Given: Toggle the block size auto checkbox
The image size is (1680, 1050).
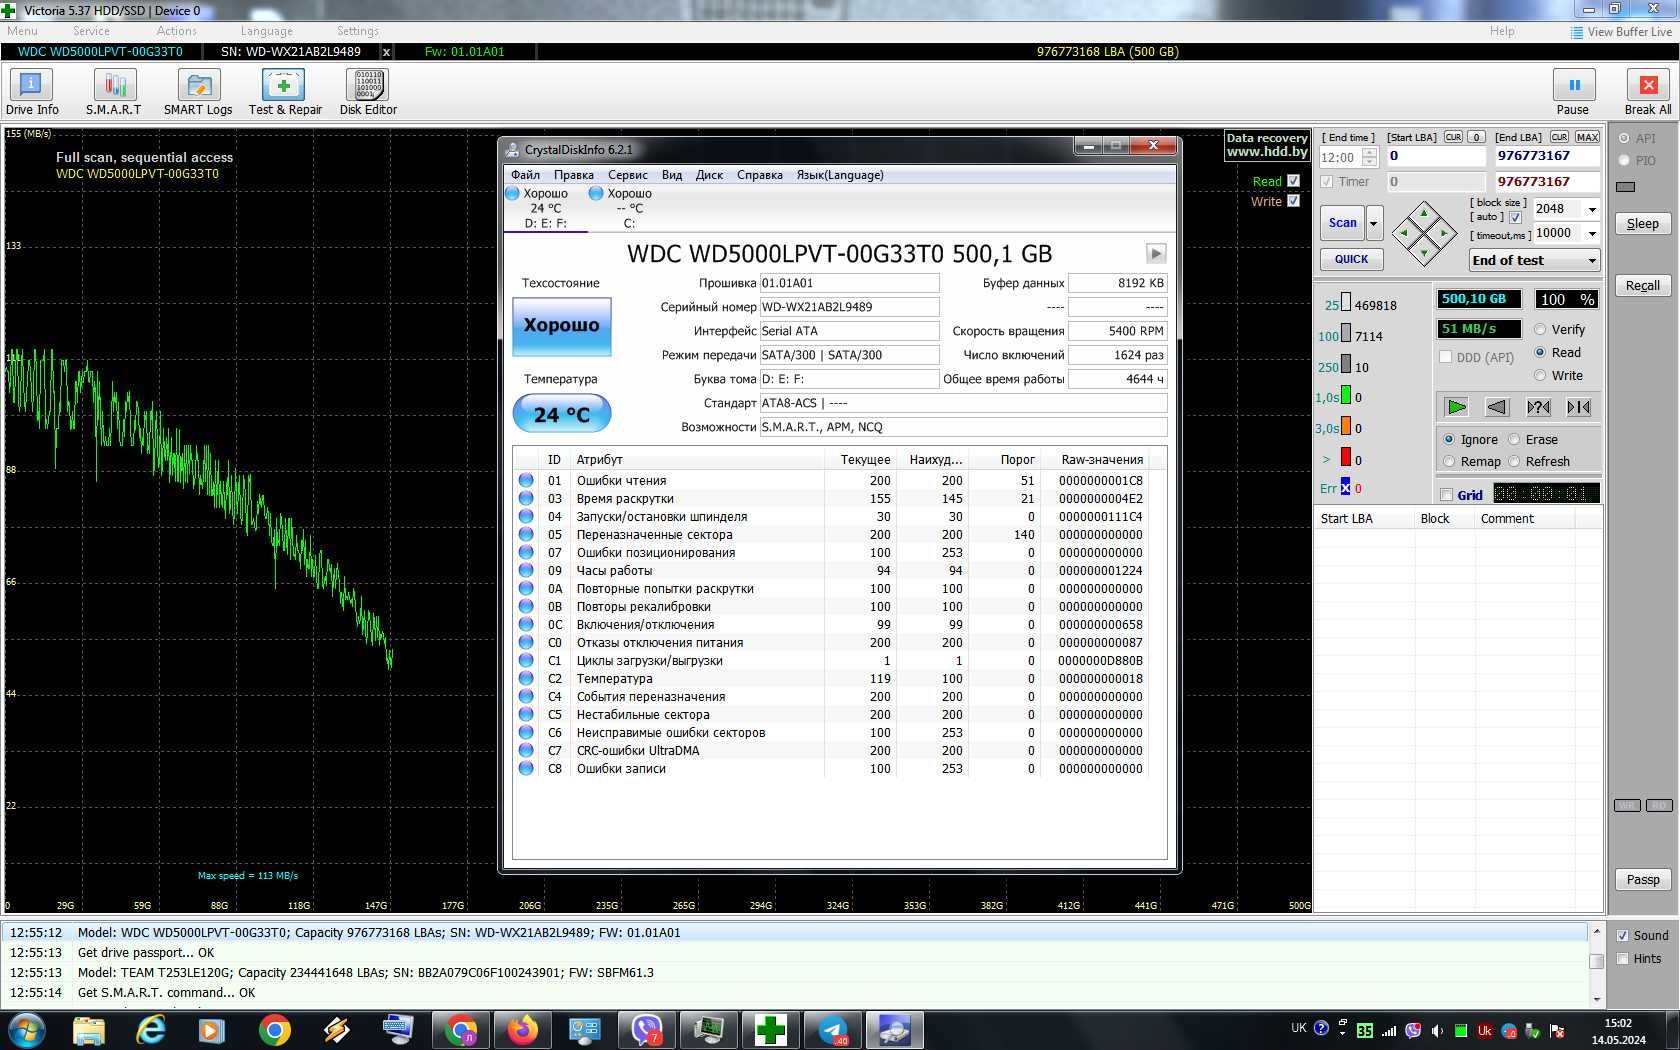Looking at the screenshot, I should [1515, 217].
